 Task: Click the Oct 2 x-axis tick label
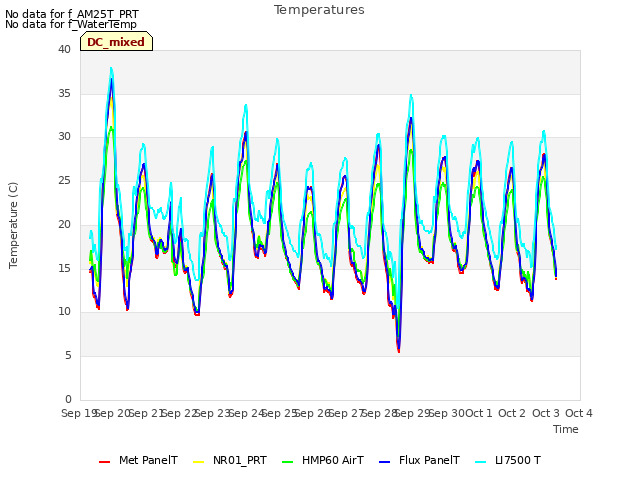tap(512, 413)
